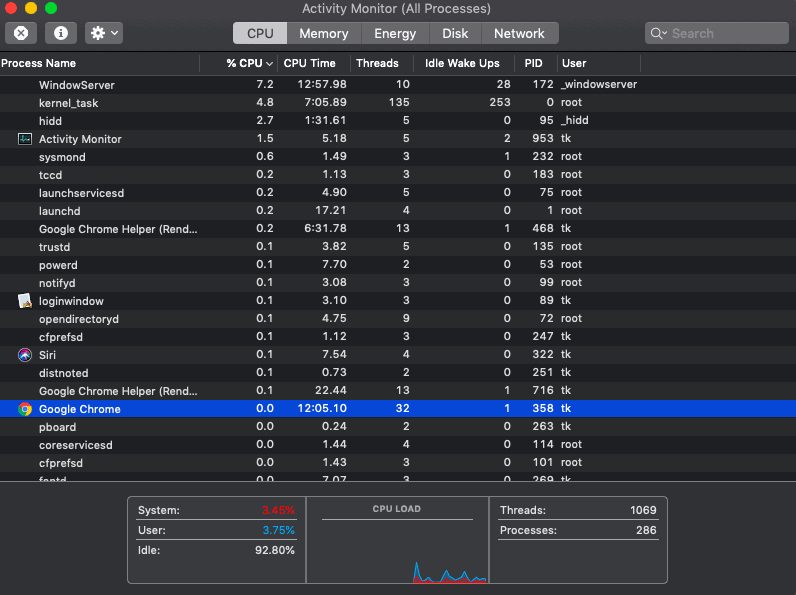This screenshot has height=595, width=796.
Task: Click the _hidd user cell
Action: click(x=575, y=120)
